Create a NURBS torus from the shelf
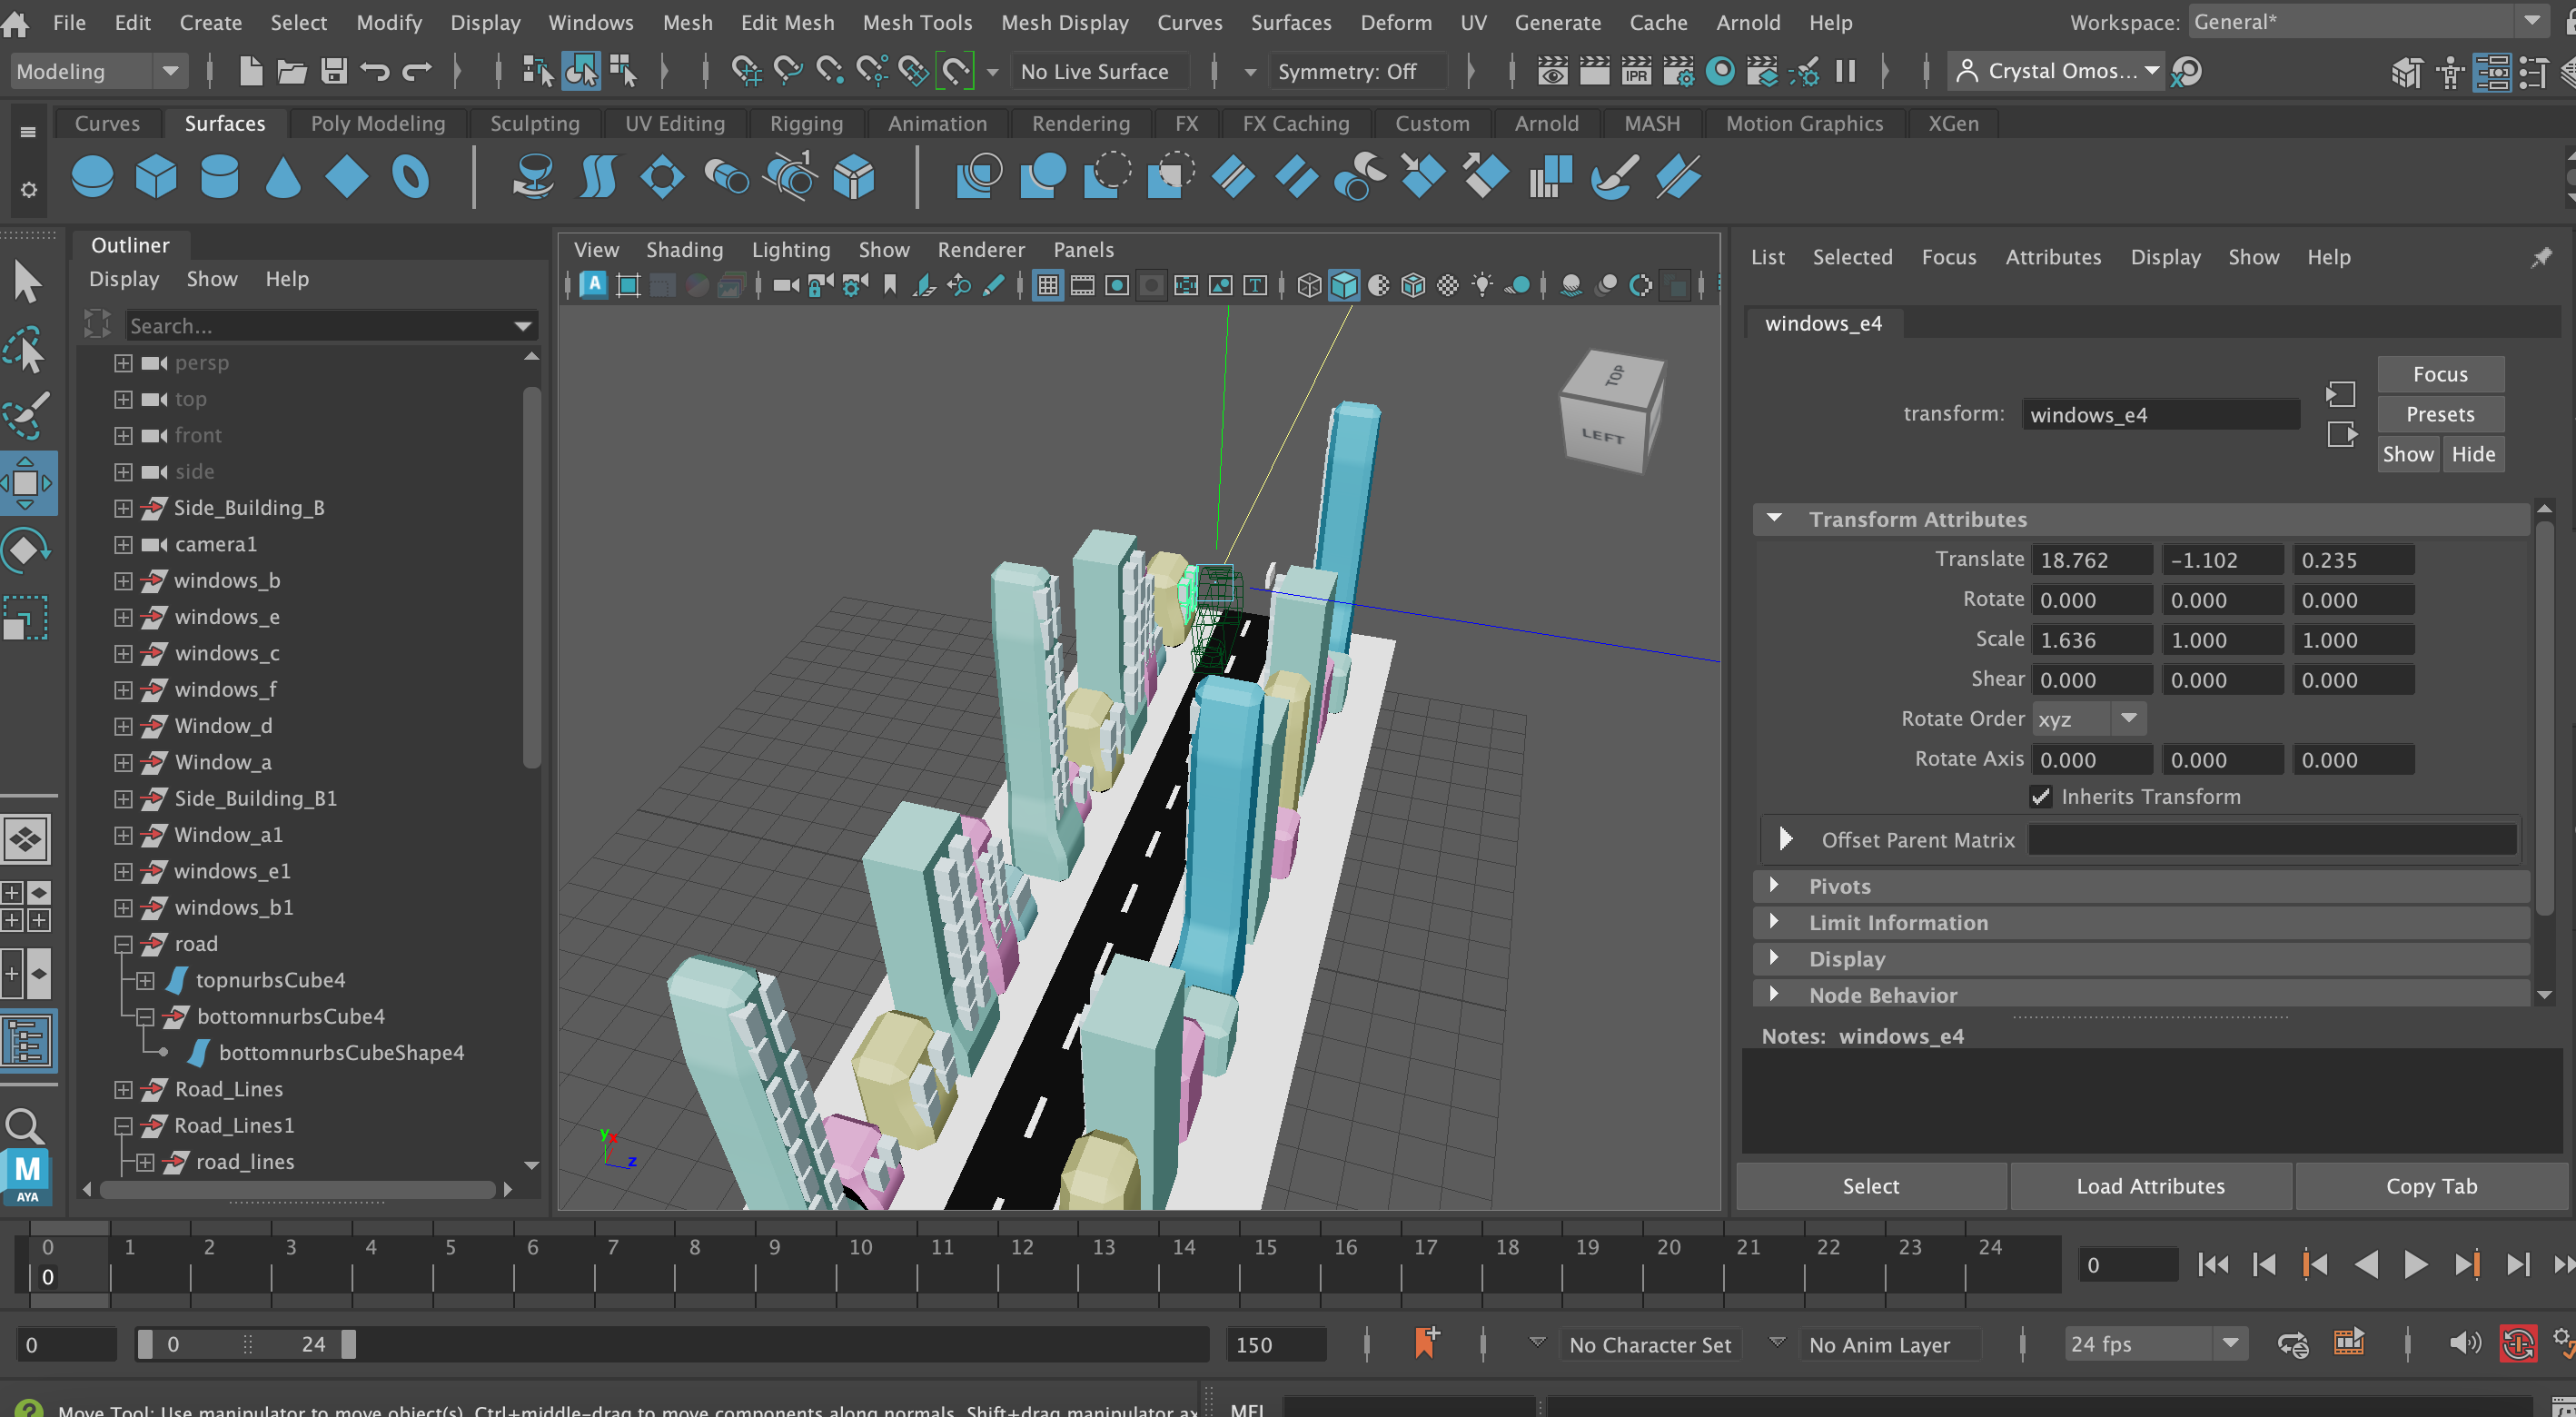Viewport: 2576px width, 1417px height. pyautogui.click(x=410, y=177)
